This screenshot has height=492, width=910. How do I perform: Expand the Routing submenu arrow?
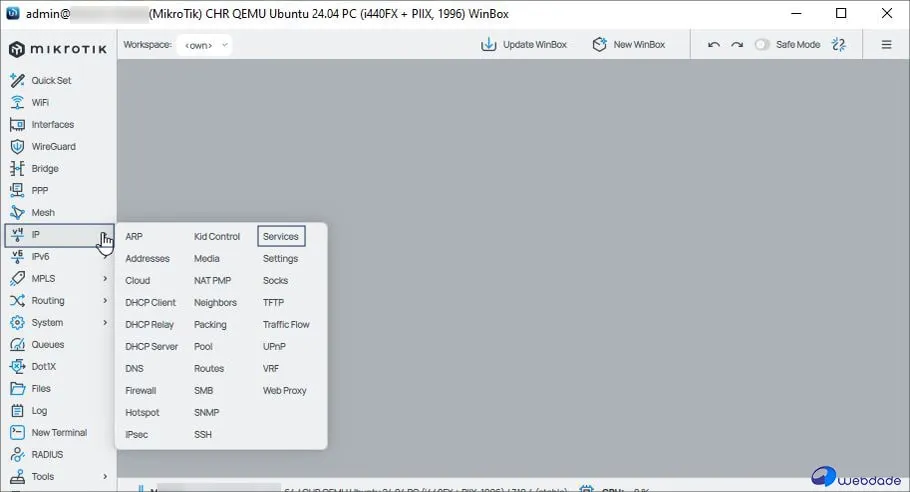[x=105, y=300]
